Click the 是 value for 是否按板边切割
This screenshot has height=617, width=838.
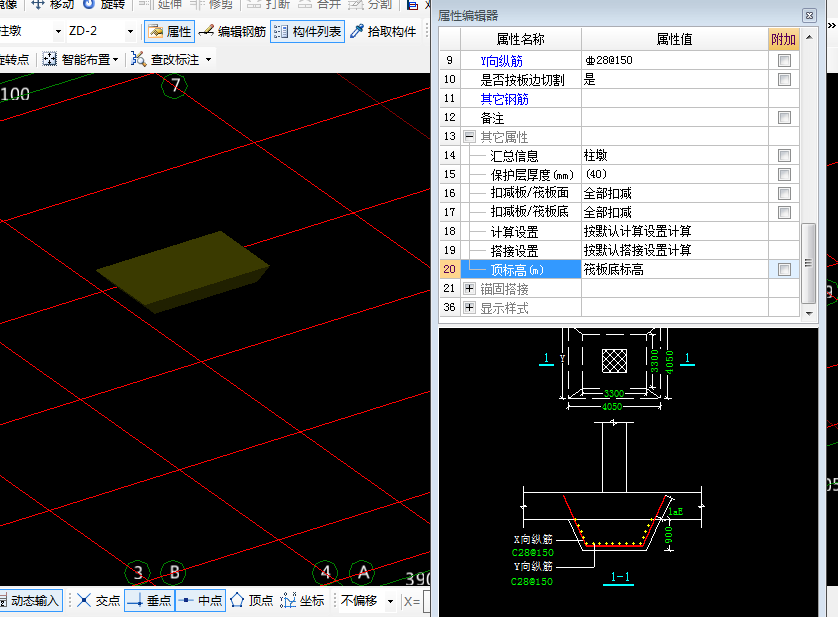(675, 80)
